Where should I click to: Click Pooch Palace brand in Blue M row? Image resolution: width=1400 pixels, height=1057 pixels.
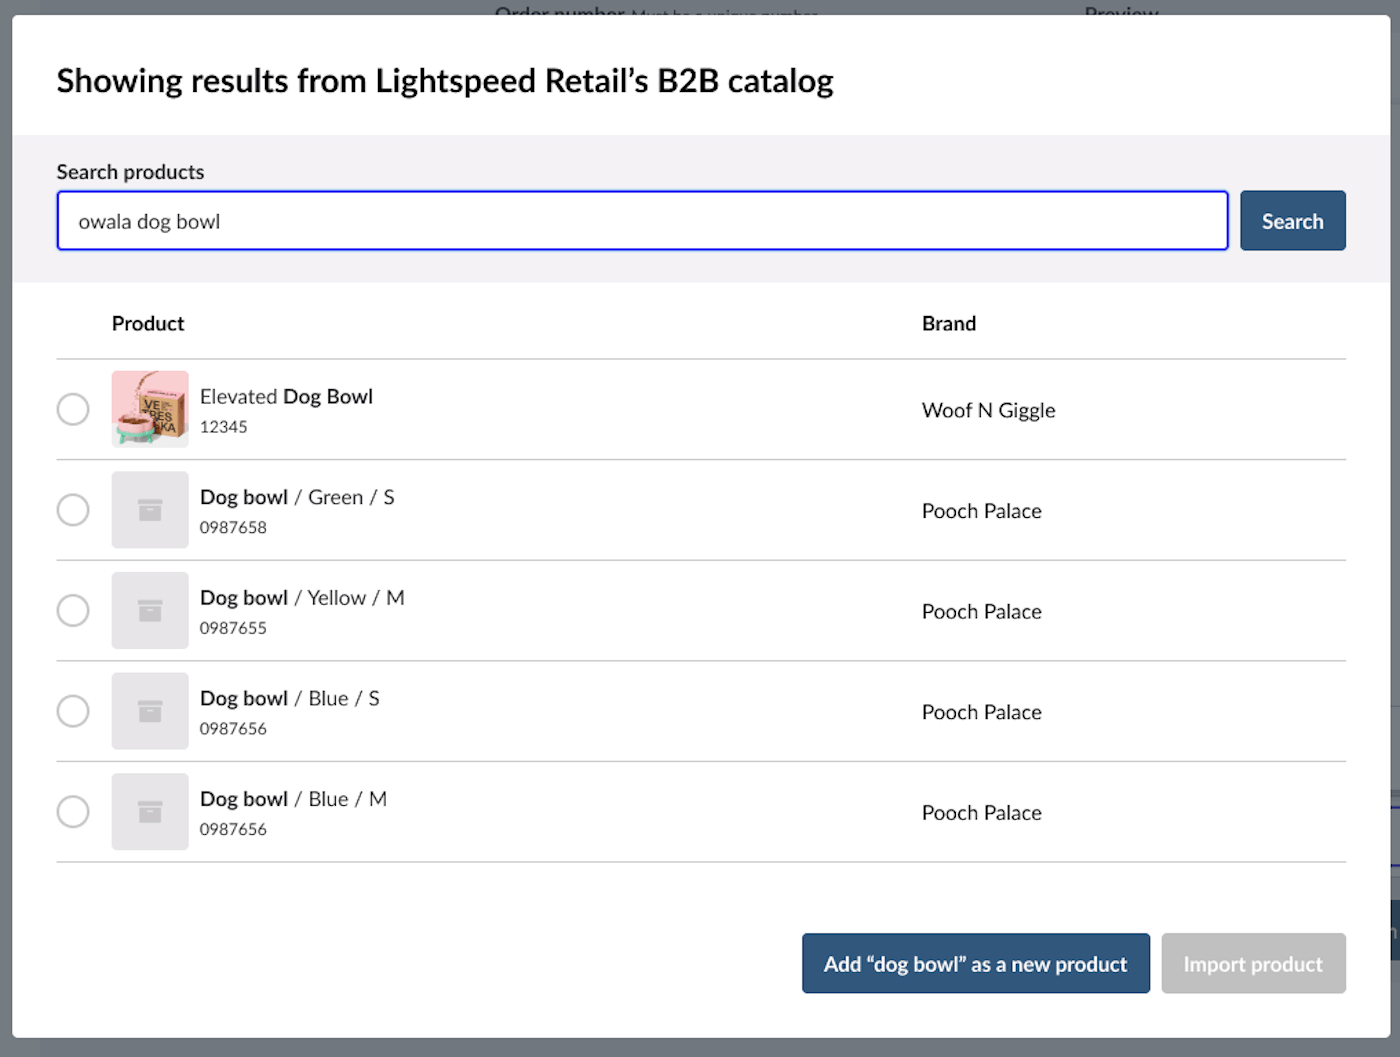pos(982,813)
